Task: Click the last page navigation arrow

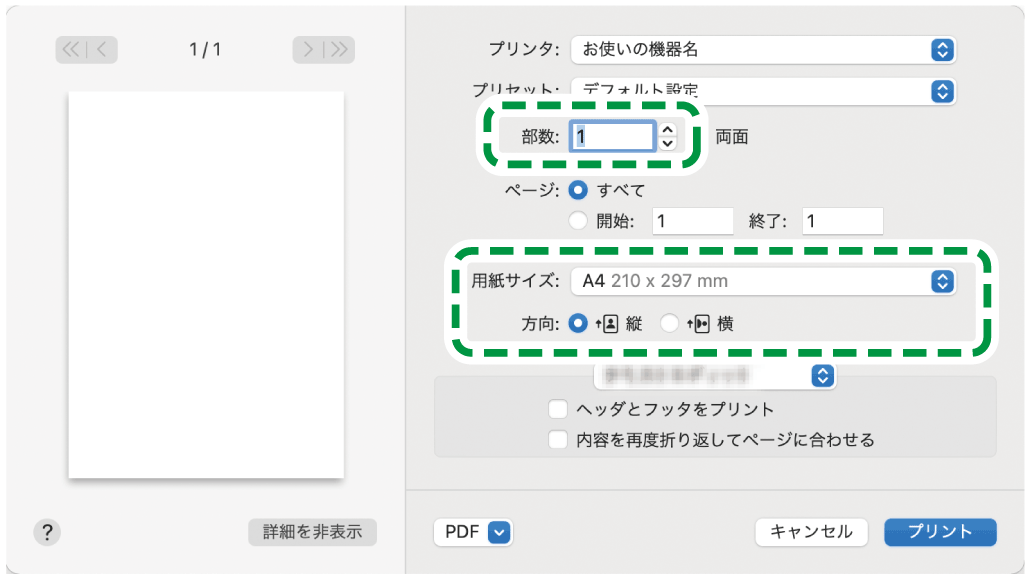Action: (337, 50)
